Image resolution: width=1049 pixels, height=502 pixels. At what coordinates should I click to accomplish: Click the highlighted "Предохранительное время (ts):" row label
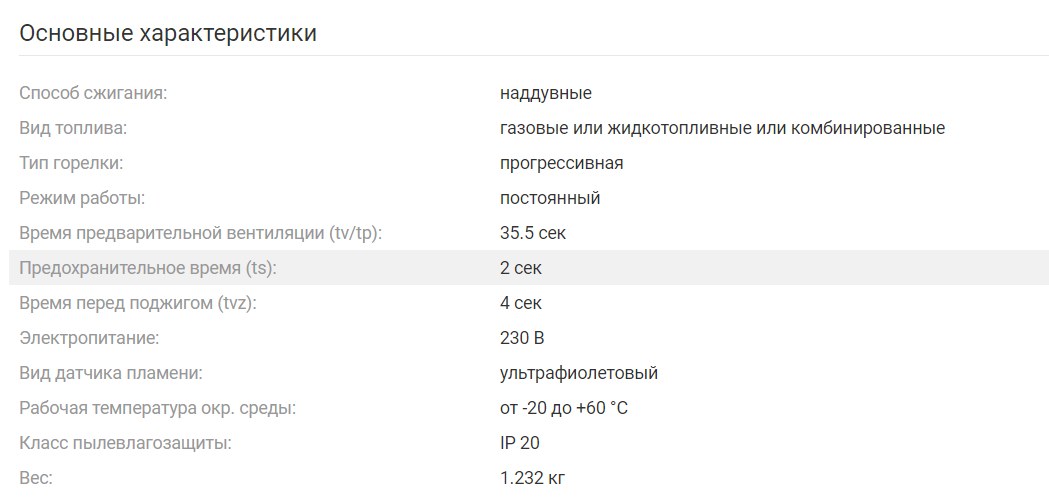pyautogui.click(x=148, y=268)
